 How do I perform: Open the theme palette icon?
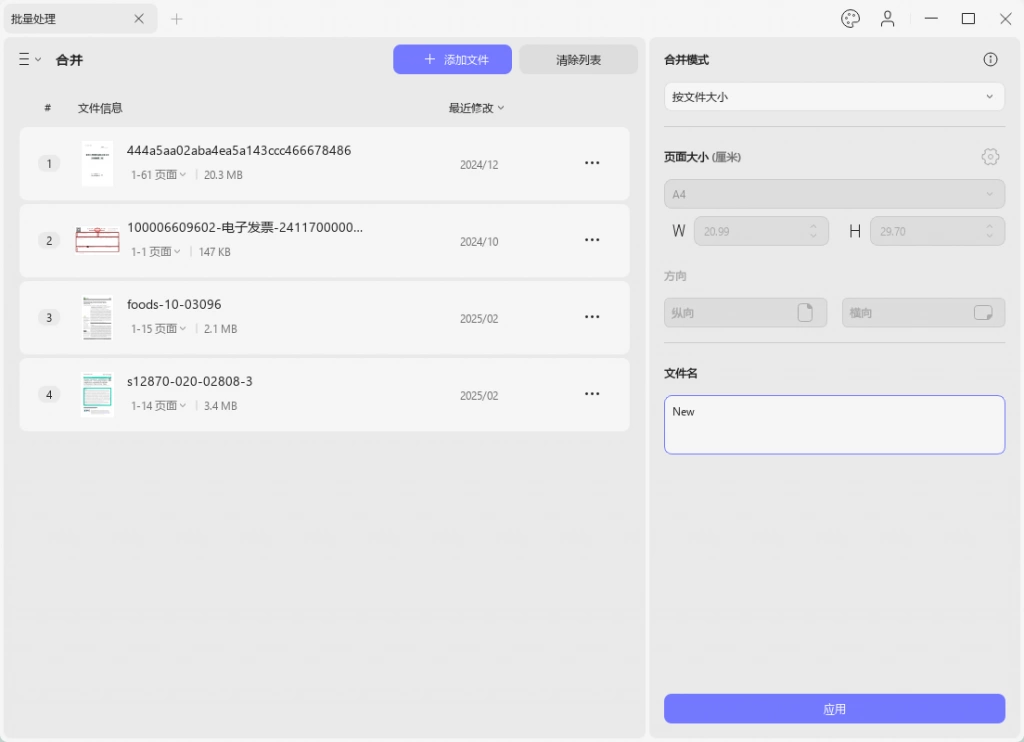850,19
